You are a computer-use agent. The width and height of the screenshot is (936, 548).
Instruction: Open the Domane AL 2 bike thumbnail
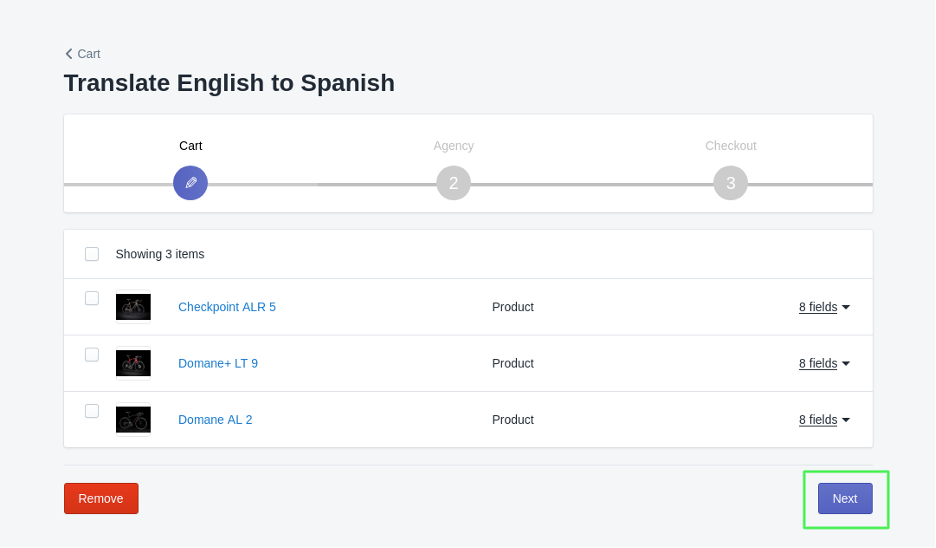pyautogui.click(x=133, y=420)
